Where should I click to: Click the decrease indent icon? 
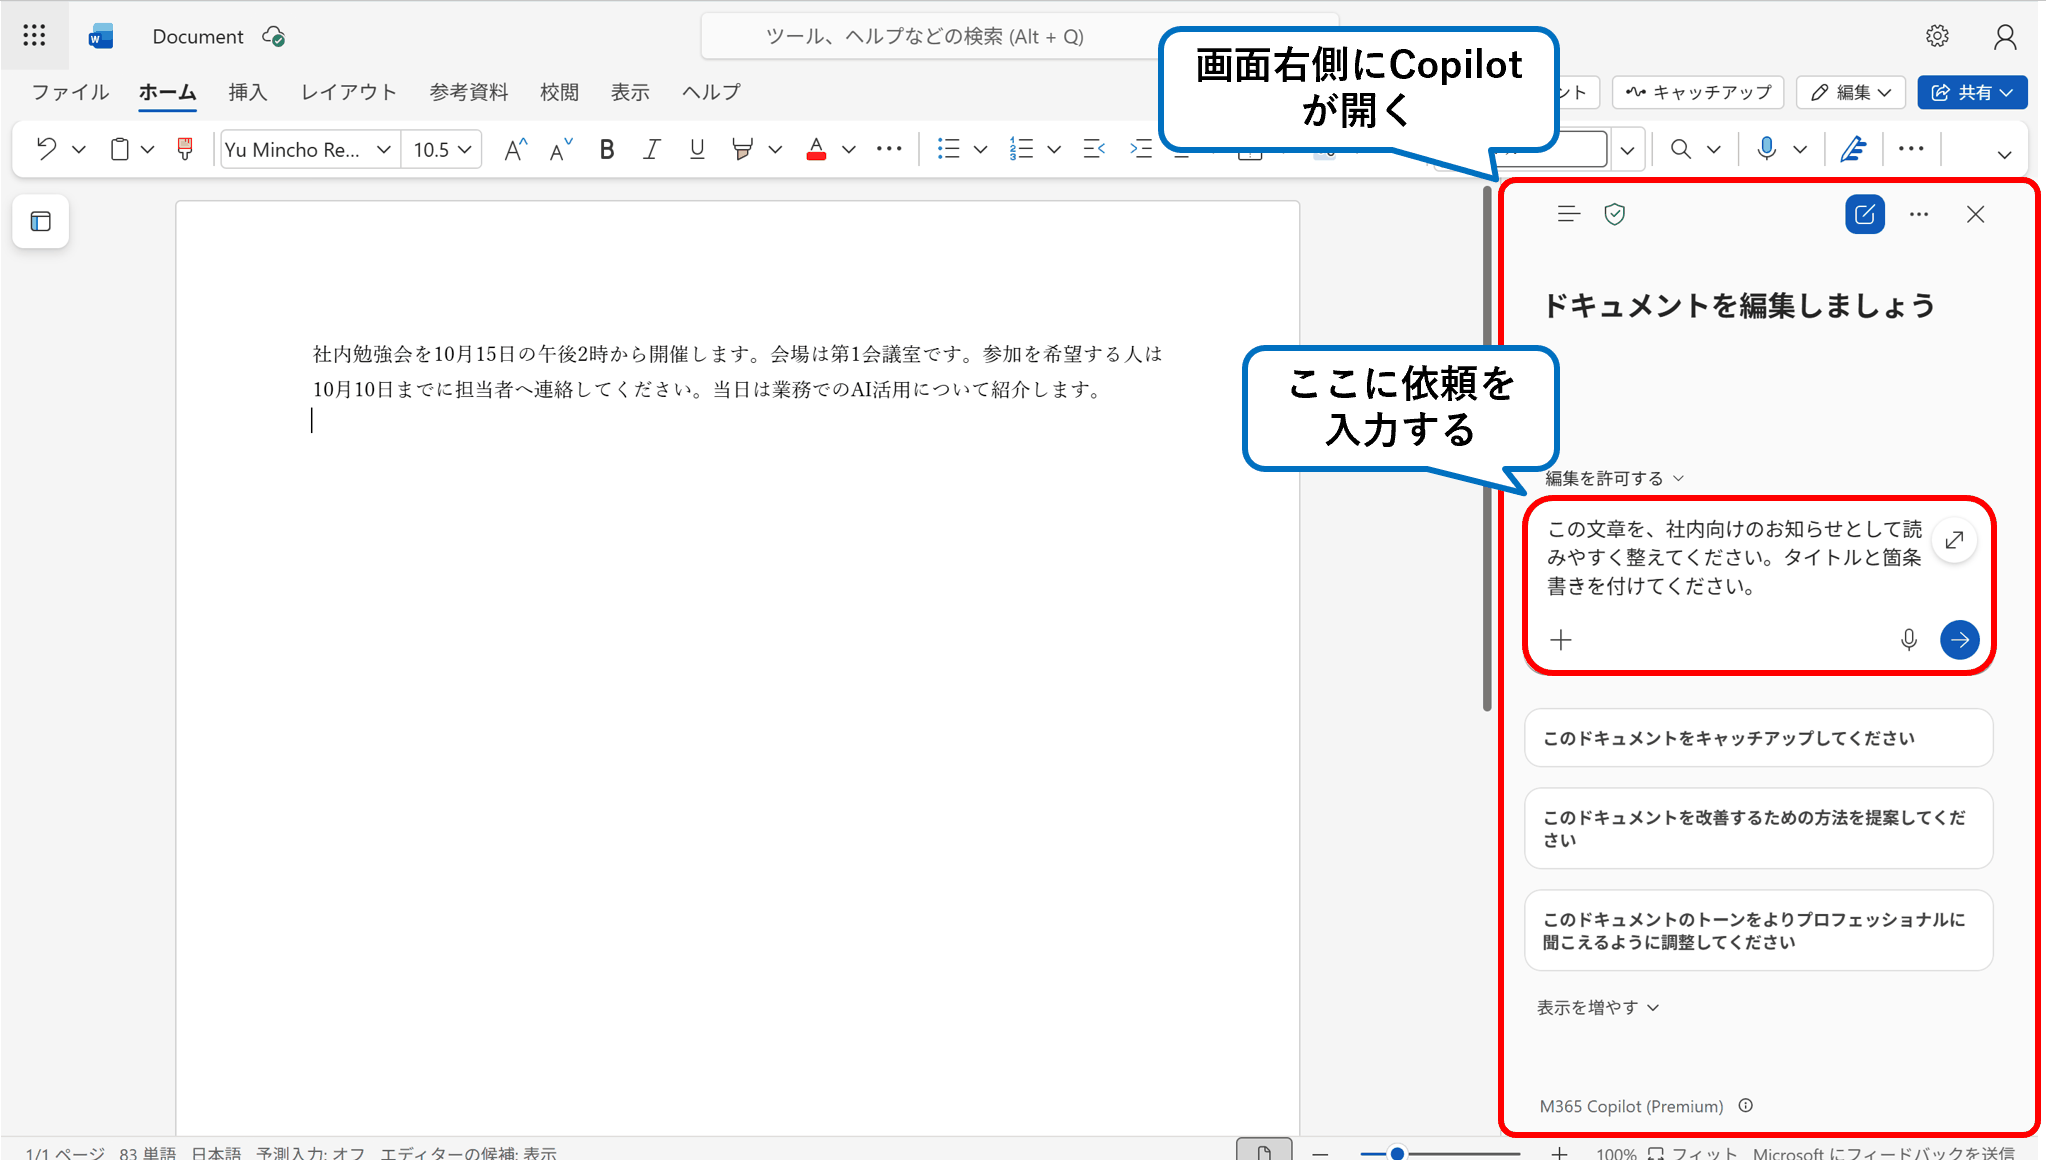click(1094, 149)
